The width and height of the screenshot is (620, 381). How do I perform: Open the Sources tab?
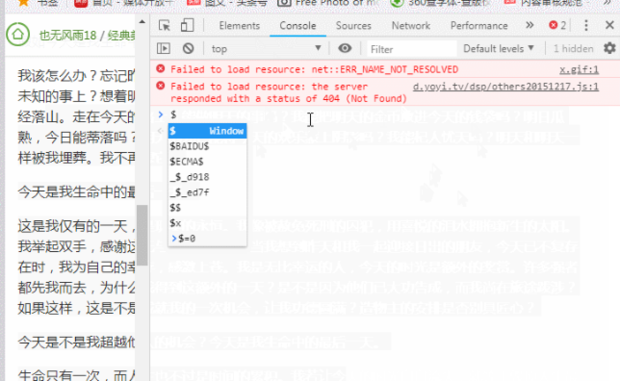(353, 26)
